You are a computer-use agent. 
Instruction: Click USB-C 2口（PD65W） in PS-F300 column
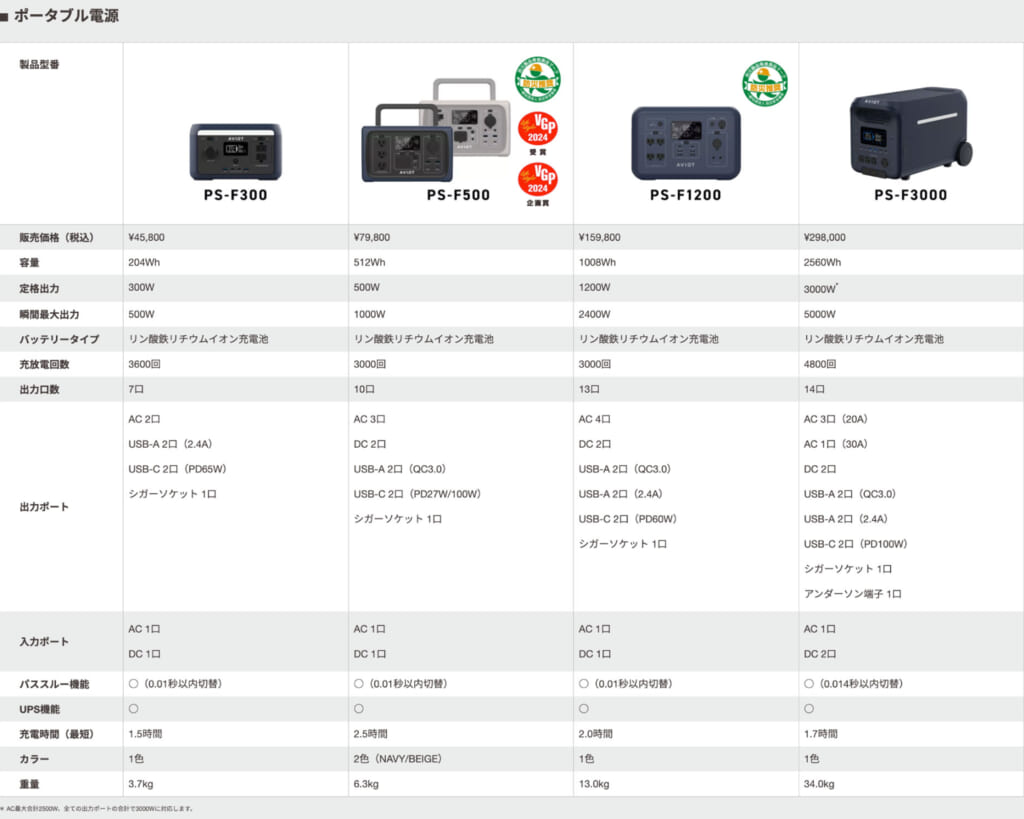178,469
